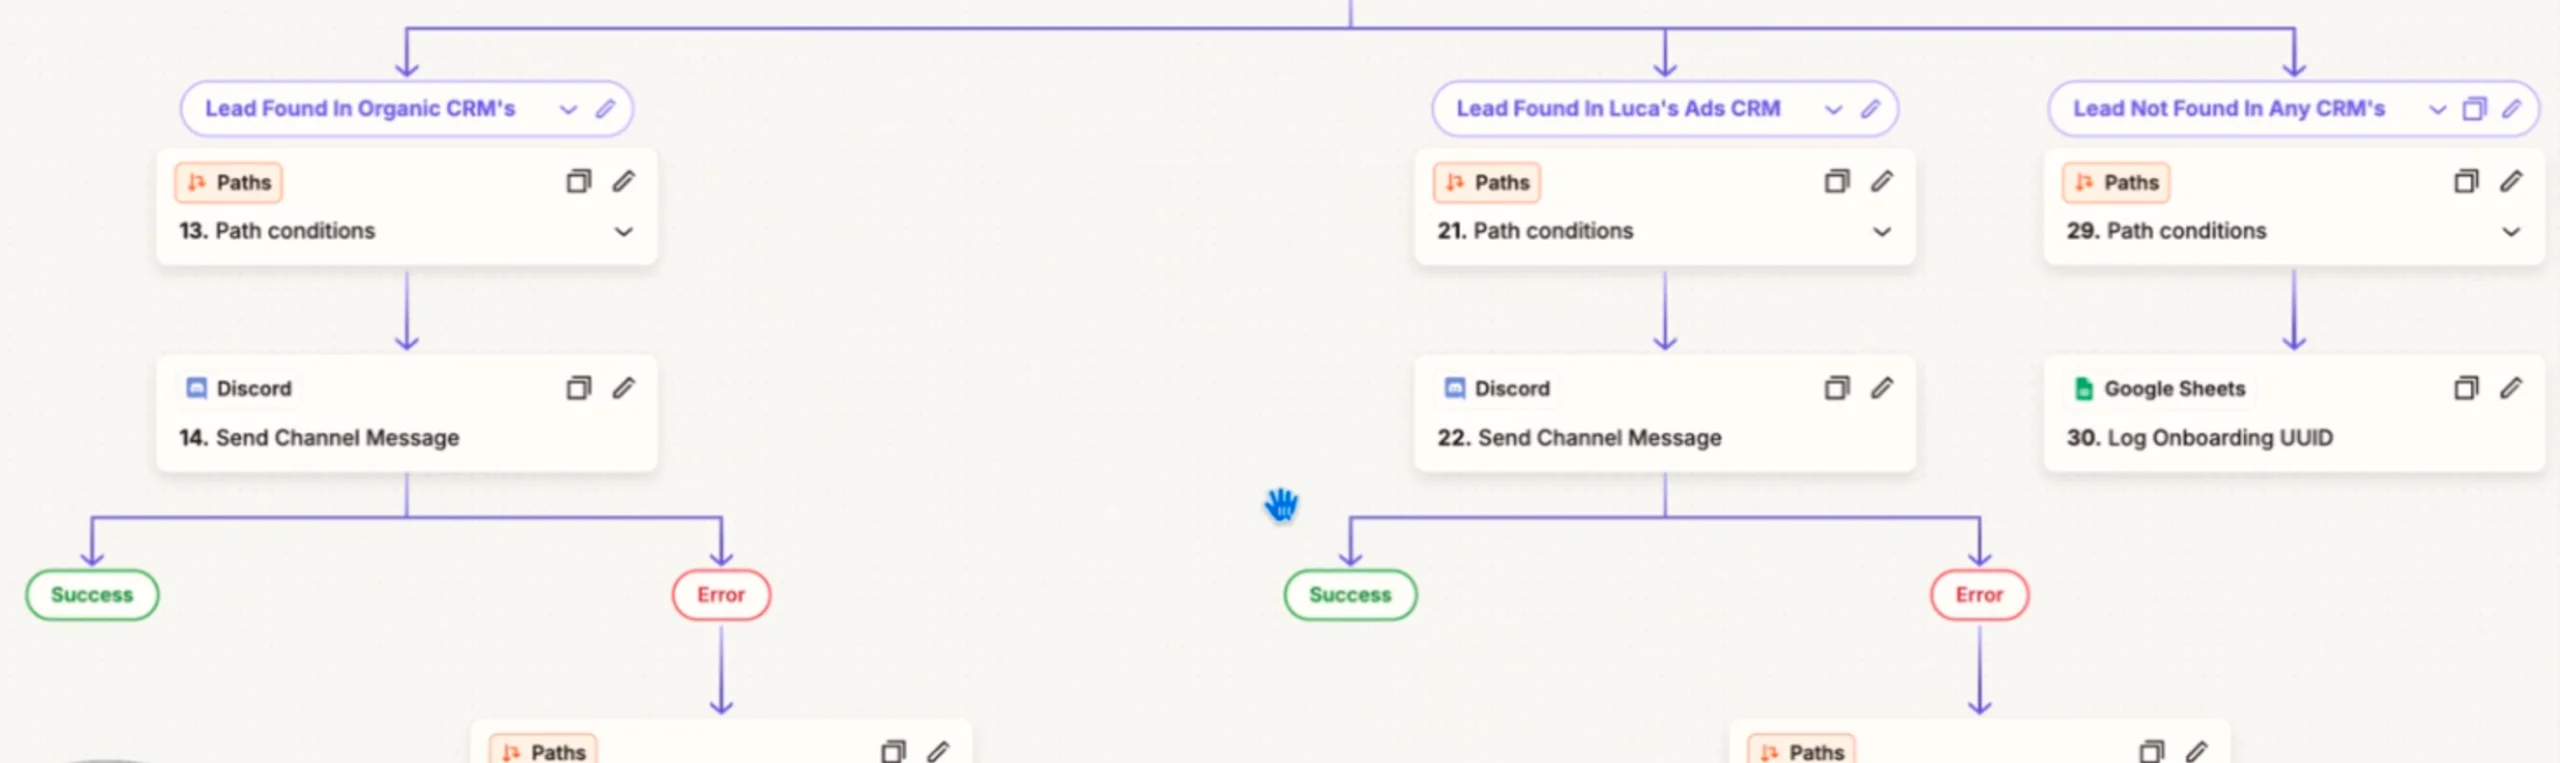Edit step 30 Log Onboarding UUID
This screenshot has width=2560, height=763.
tap(2510, 388)
